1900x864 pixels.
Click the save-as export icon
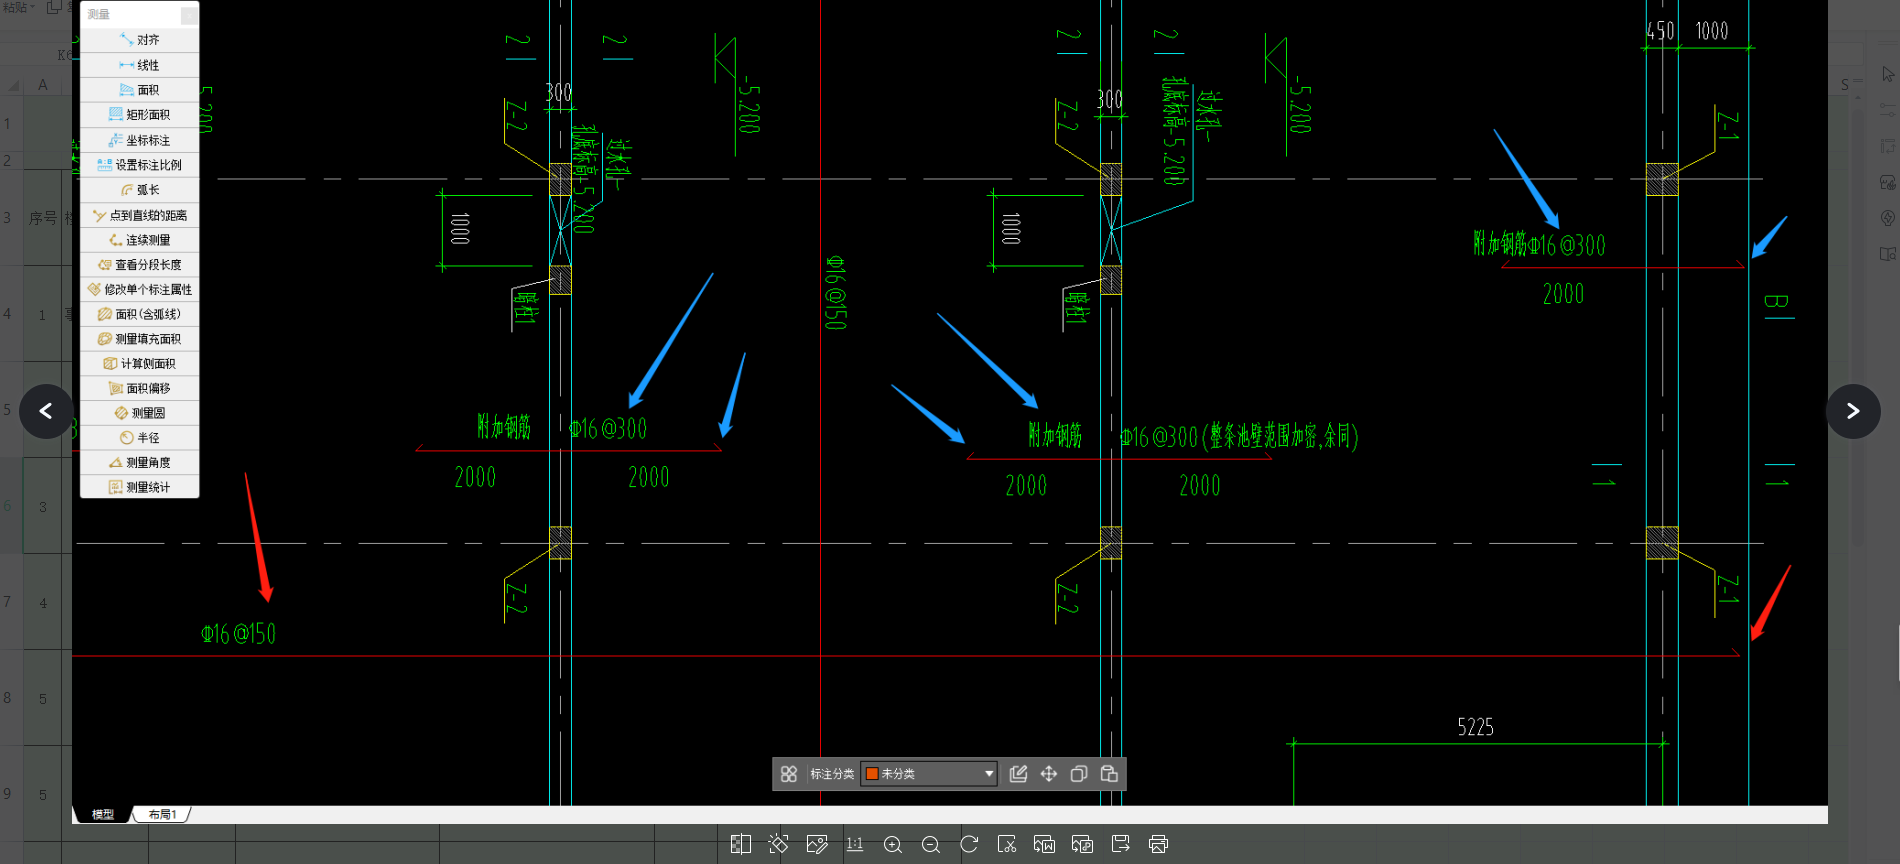point(1120,844)
